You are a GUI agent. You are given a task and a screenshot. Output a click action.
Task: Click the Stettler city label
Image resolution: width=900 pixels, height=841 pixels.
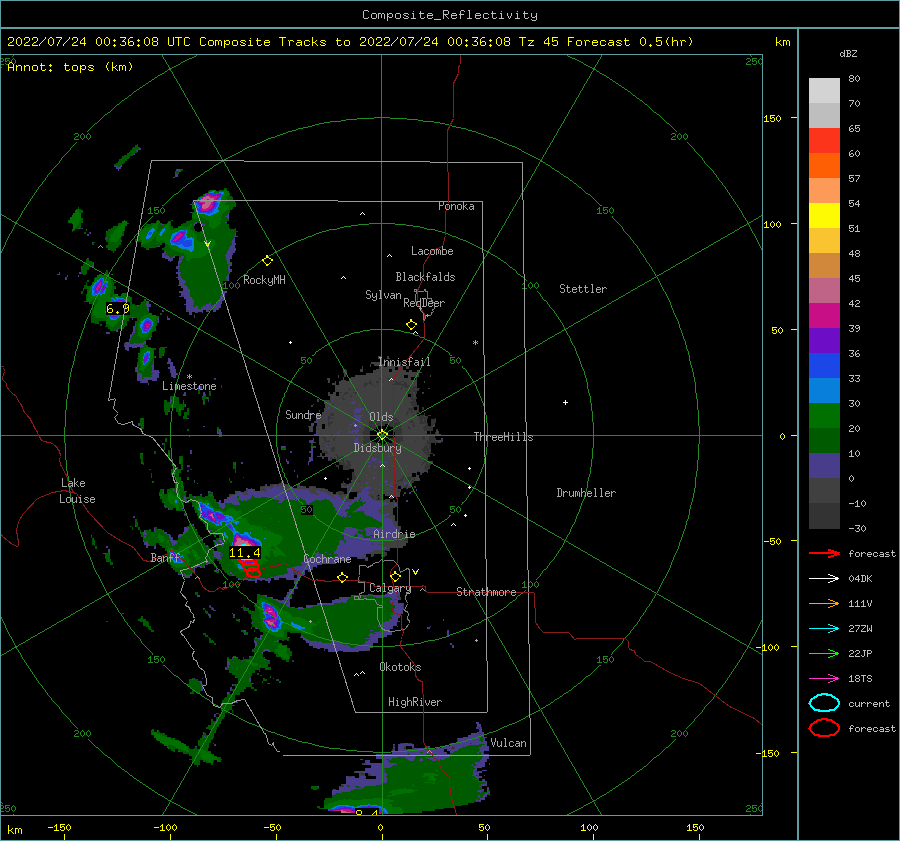[x=583, y=289]
